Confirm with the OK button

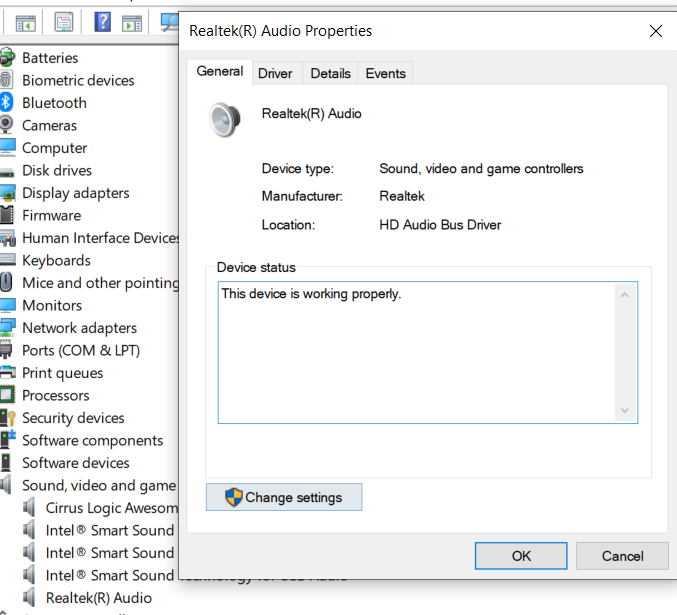click(521, 556)
